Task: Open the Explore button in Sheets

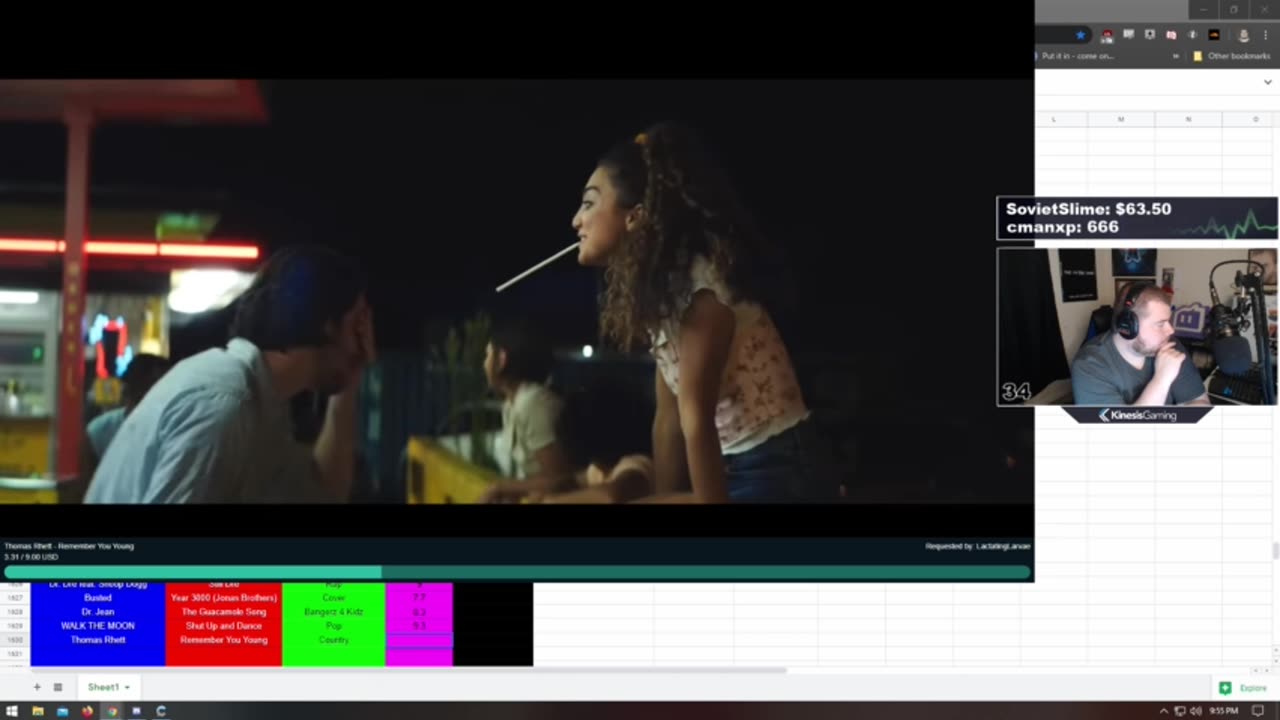Action: coord(1243,688)
